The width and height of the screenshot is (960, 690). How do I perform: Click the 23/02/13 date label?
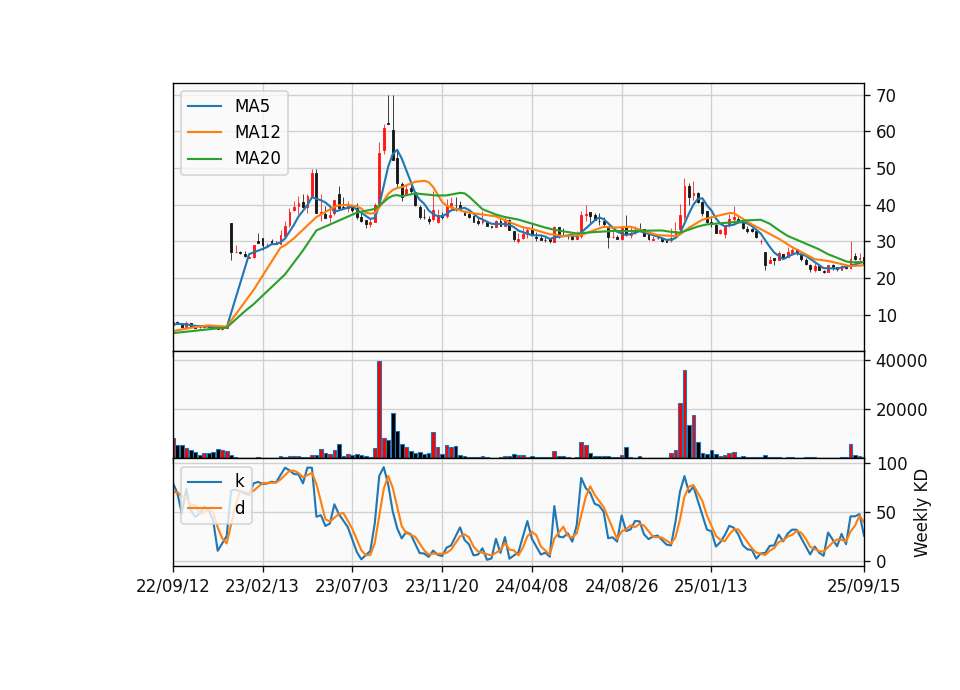click(x=262, y=586)
